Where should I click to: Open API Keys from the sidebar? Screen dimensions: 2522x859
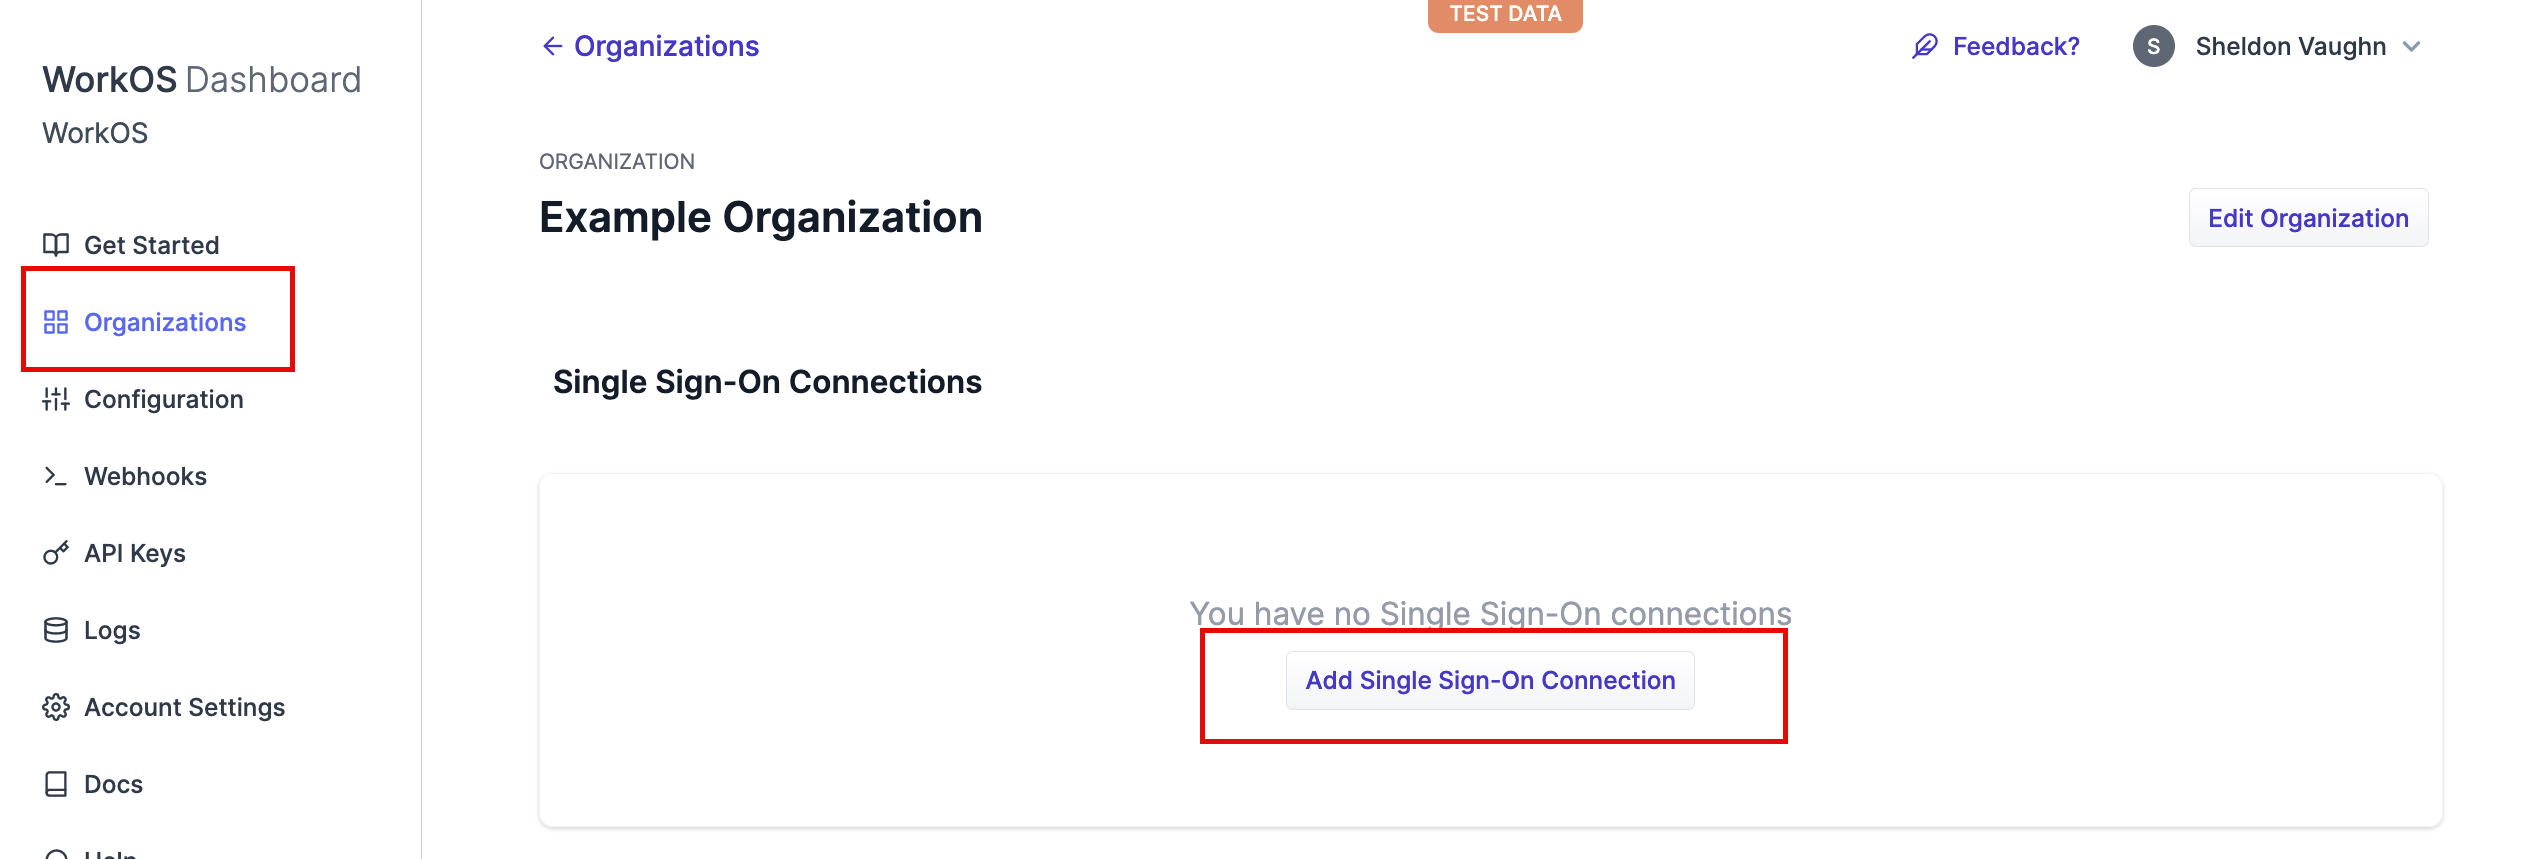pyautogui.click(x=135, y=553)
